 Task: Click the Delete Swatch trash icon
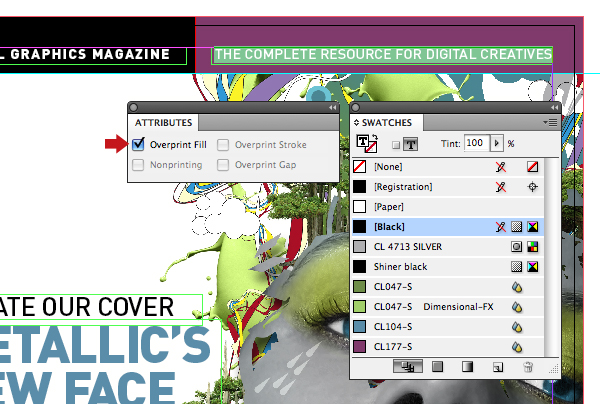[x=528, y=367]
